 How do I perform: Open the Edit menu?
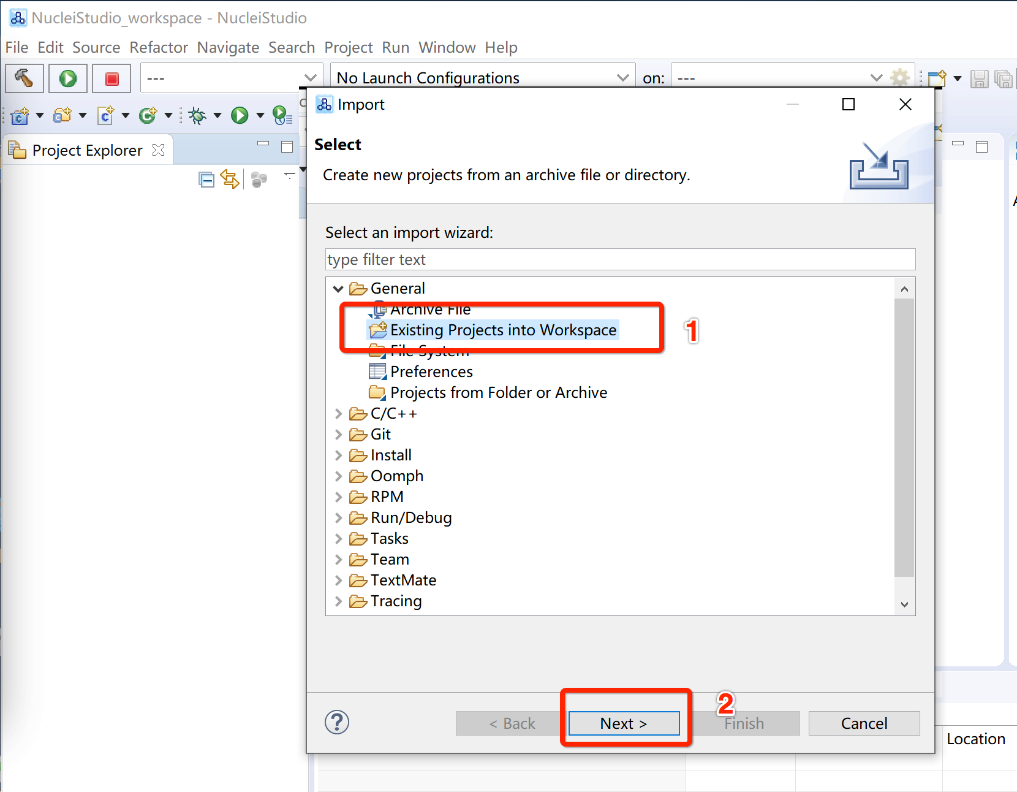[51, 47]
